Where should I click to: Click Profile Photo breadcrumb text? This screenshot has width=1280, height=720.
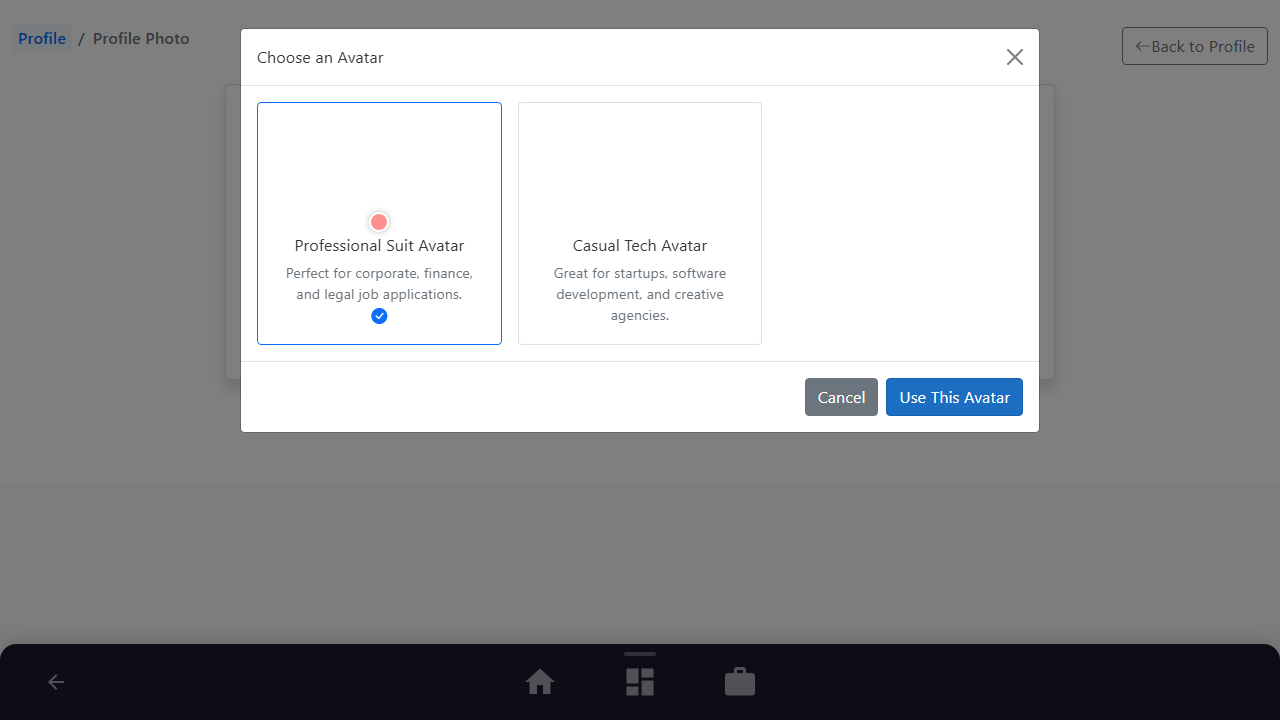pyautogui.click(x=141, y=39)
